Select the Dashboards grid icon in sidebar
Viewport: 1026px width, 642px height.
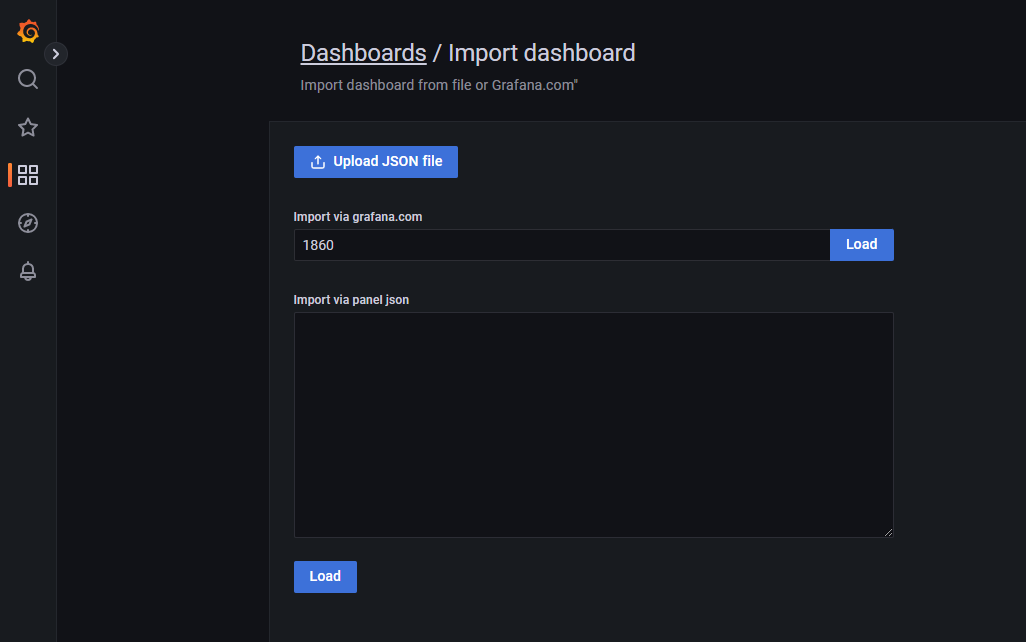click(28, 175)
